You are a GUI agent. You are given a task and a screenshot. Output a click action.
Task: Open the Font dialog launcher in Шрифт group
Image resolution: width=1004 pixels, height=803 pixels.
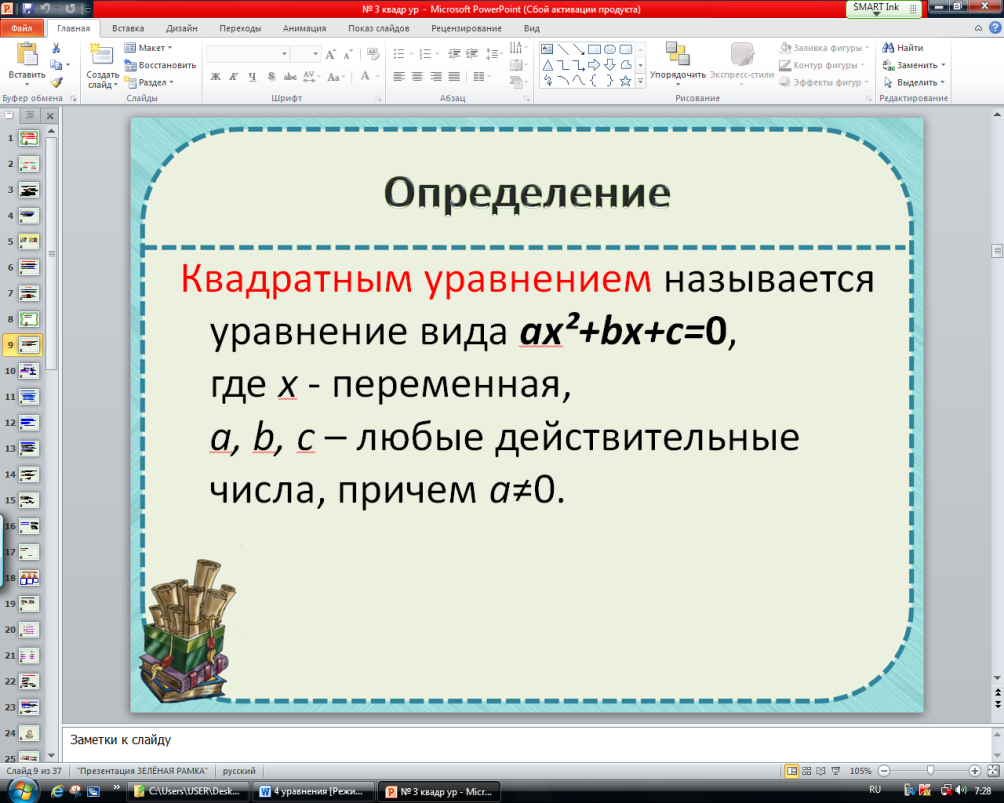[x=378, y=99]
